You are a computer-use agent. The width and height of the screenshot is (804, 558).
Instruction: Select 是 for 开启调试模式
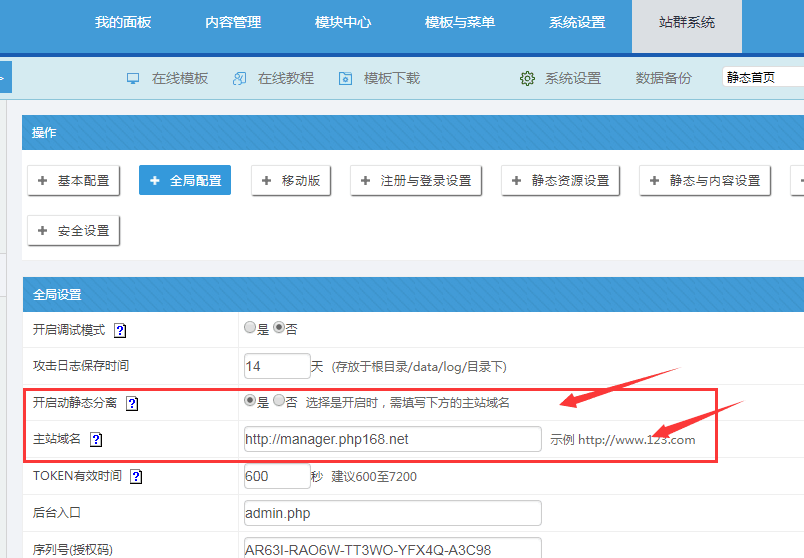pyautogui.click(x=250, y=328)
